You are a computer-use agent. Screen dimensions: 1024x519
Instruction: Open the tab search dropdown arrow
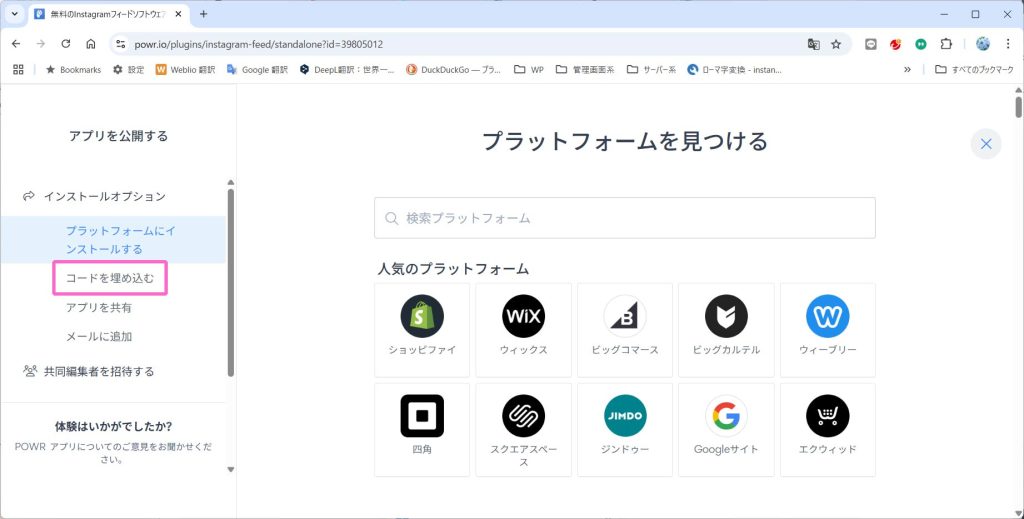pyautogui.click(x=14, y=14)
